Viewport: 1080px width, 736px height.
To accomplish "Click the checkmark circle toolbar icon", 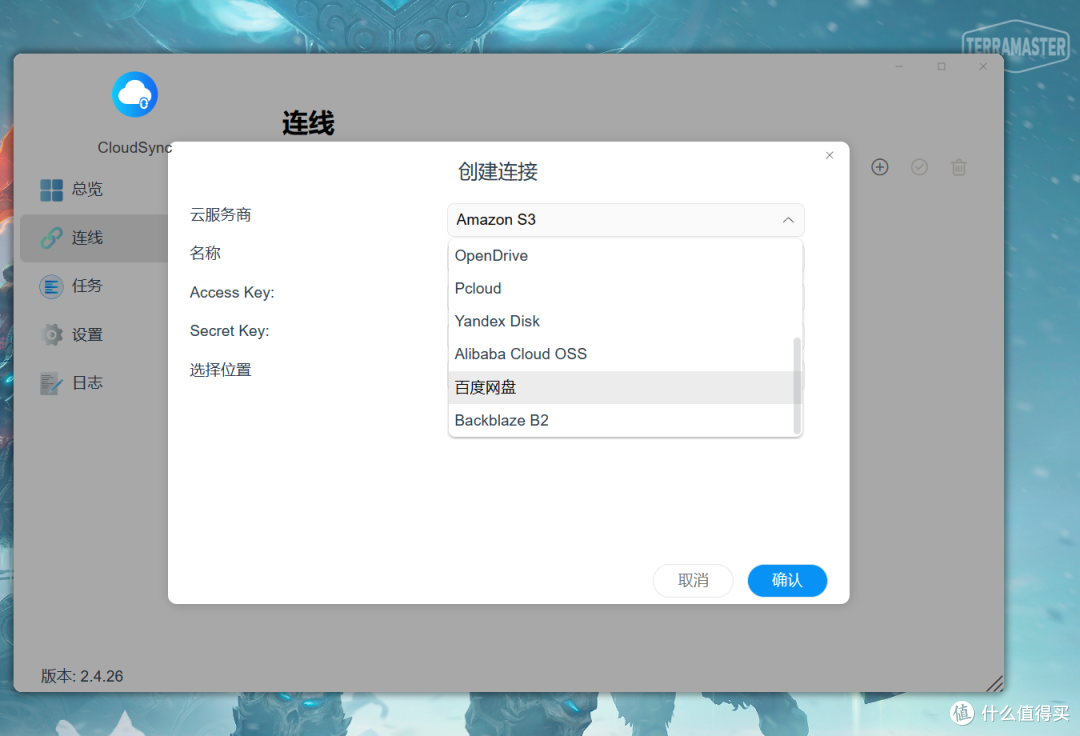I will [920, 167].
